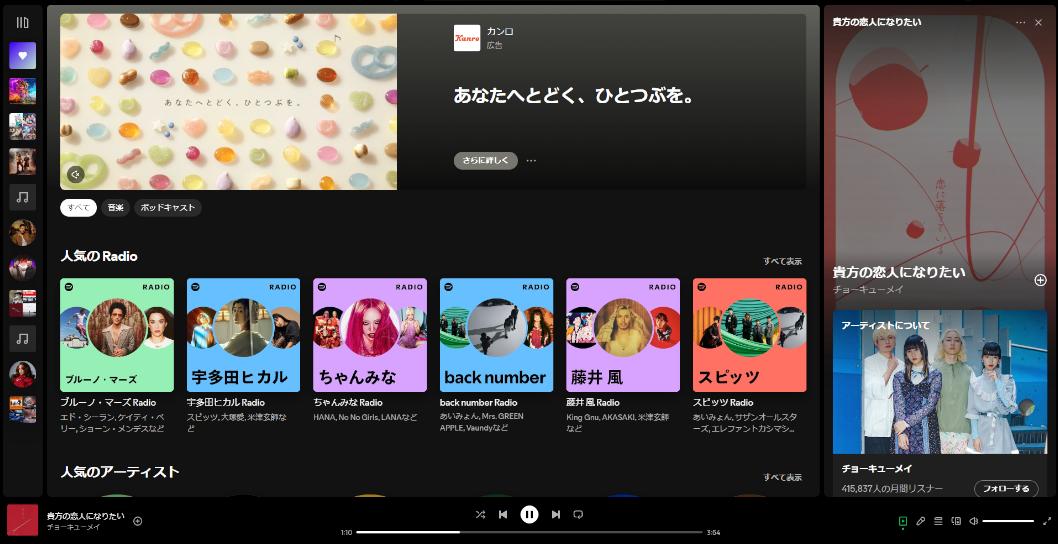
Task: Toggle the Now Playing view panel
Action: [x=902, y=521]
